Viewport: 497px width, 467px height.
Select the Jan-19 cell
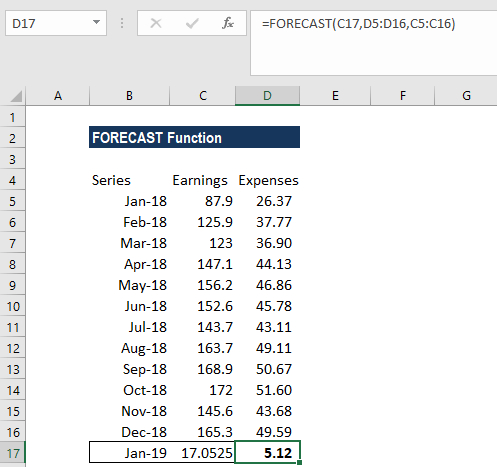129,453
